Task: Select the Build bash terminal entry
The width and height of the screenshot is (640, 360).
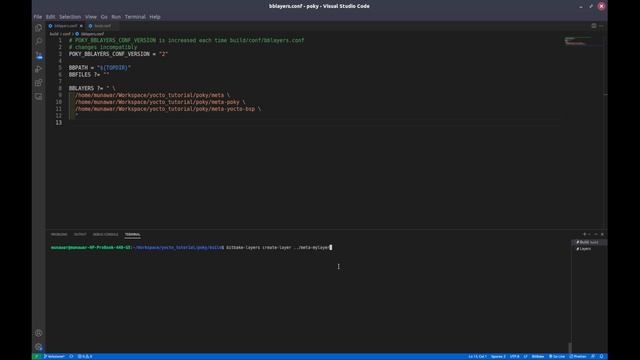Action: coord(588,242)
